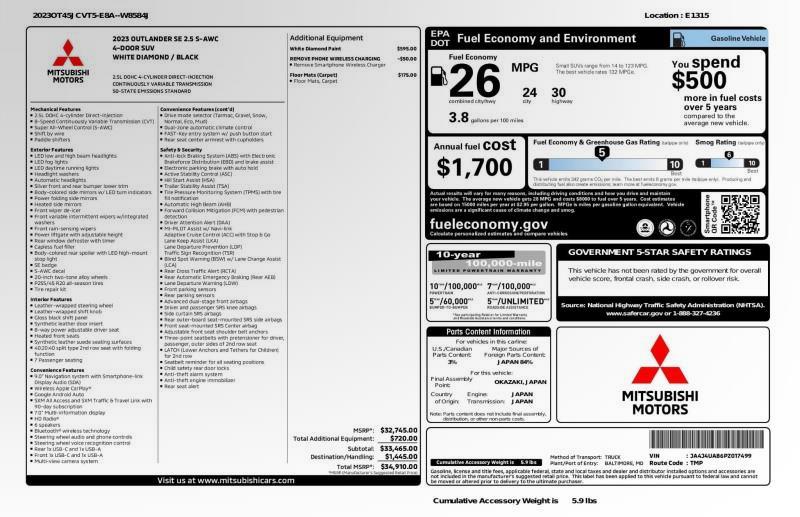This screenshot has height=517, width=800.
Task: Click the '5yr/UNLIMITED' roadside assistance warranty
Action: pos(517,302)
